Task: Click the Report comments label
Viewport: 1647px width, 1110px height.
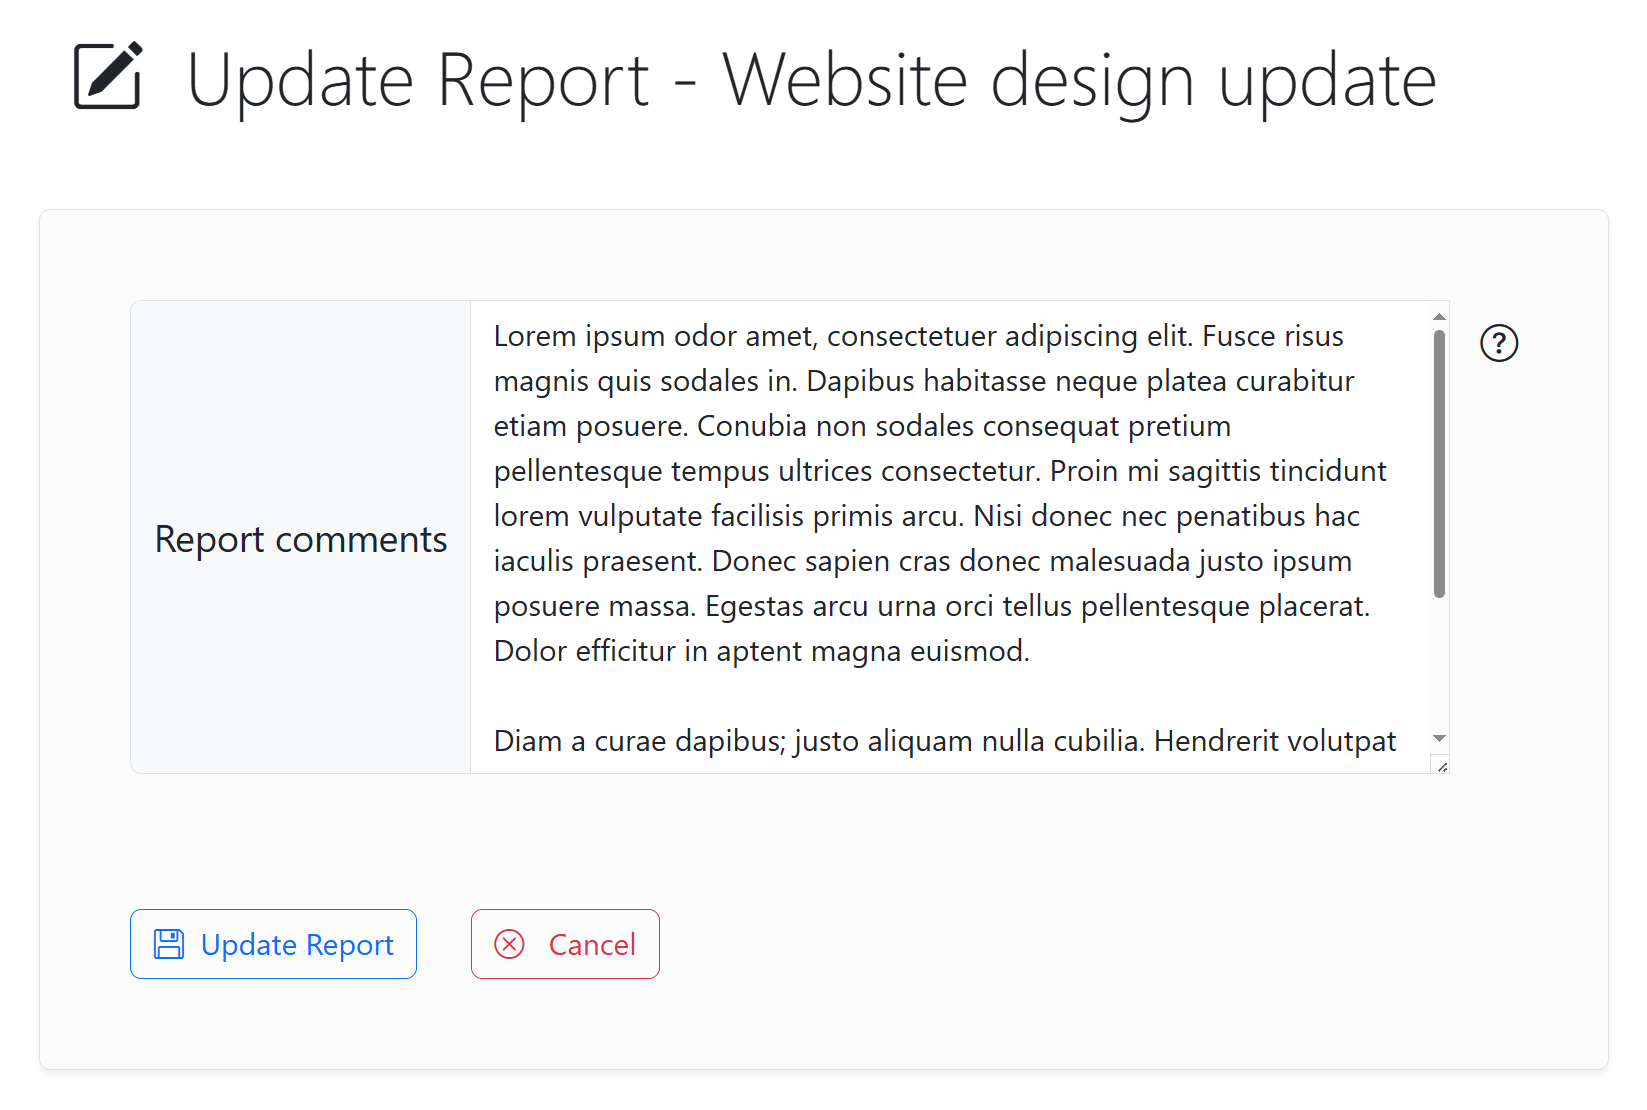Action: point(300,539)
